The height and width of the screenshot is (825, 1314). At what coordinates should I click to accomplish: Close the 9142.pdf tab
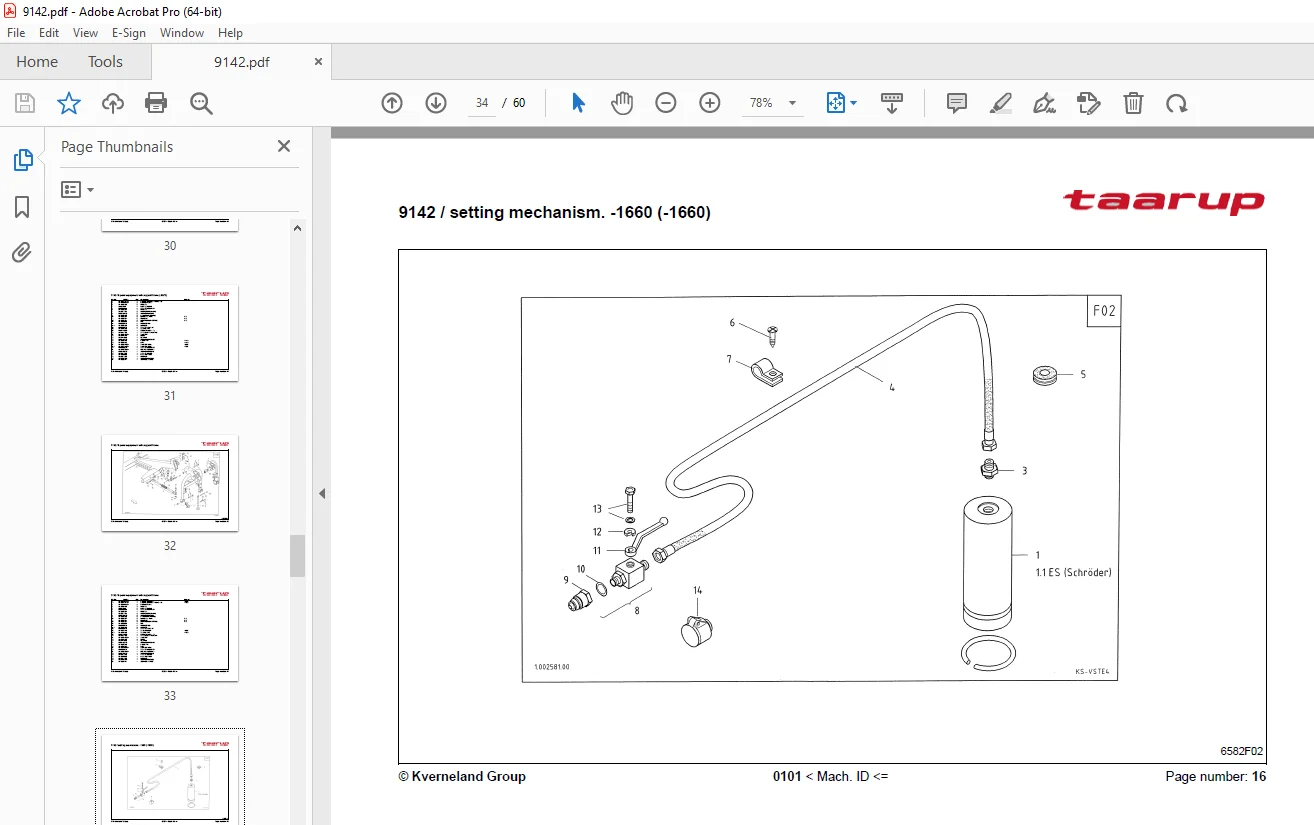tap(319, 61)
